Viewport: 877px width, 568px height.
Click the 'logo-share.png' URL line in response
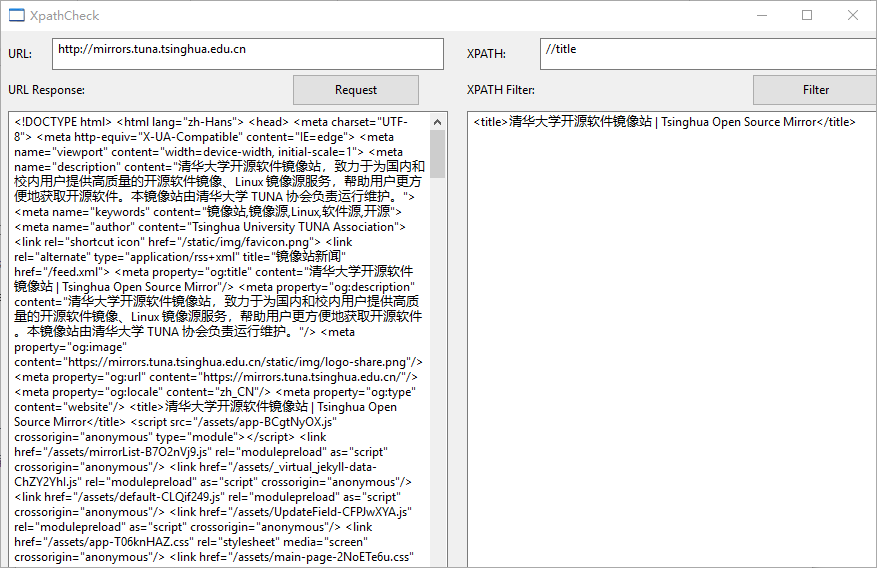218,362
